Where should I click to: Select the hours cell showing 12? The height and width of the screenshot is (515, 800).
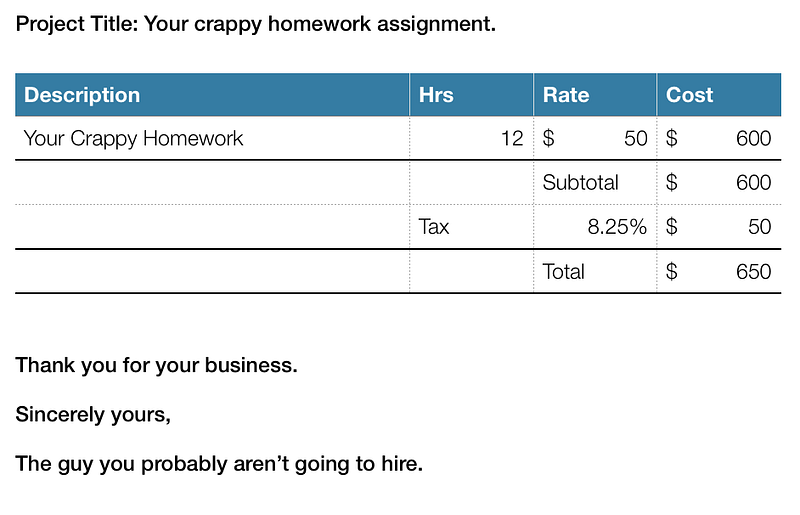click(471, 138)
